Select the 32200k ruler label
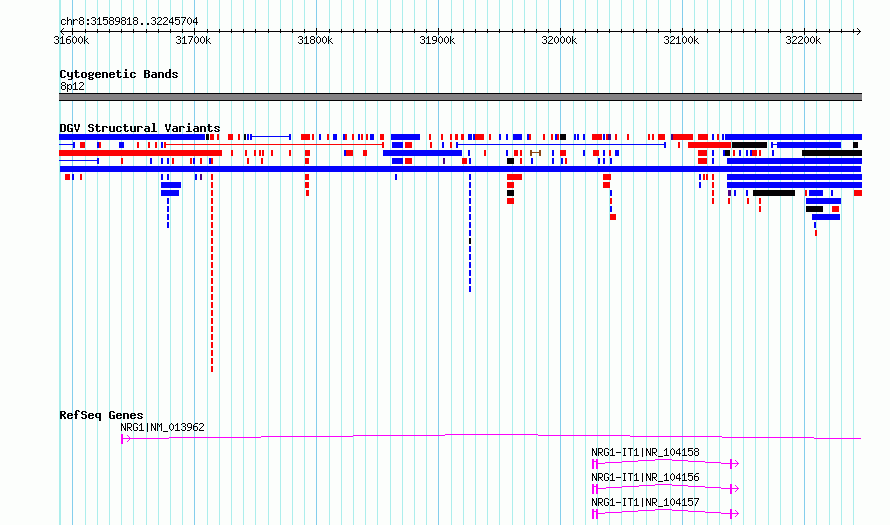The image size is (890, 525). 803,40
